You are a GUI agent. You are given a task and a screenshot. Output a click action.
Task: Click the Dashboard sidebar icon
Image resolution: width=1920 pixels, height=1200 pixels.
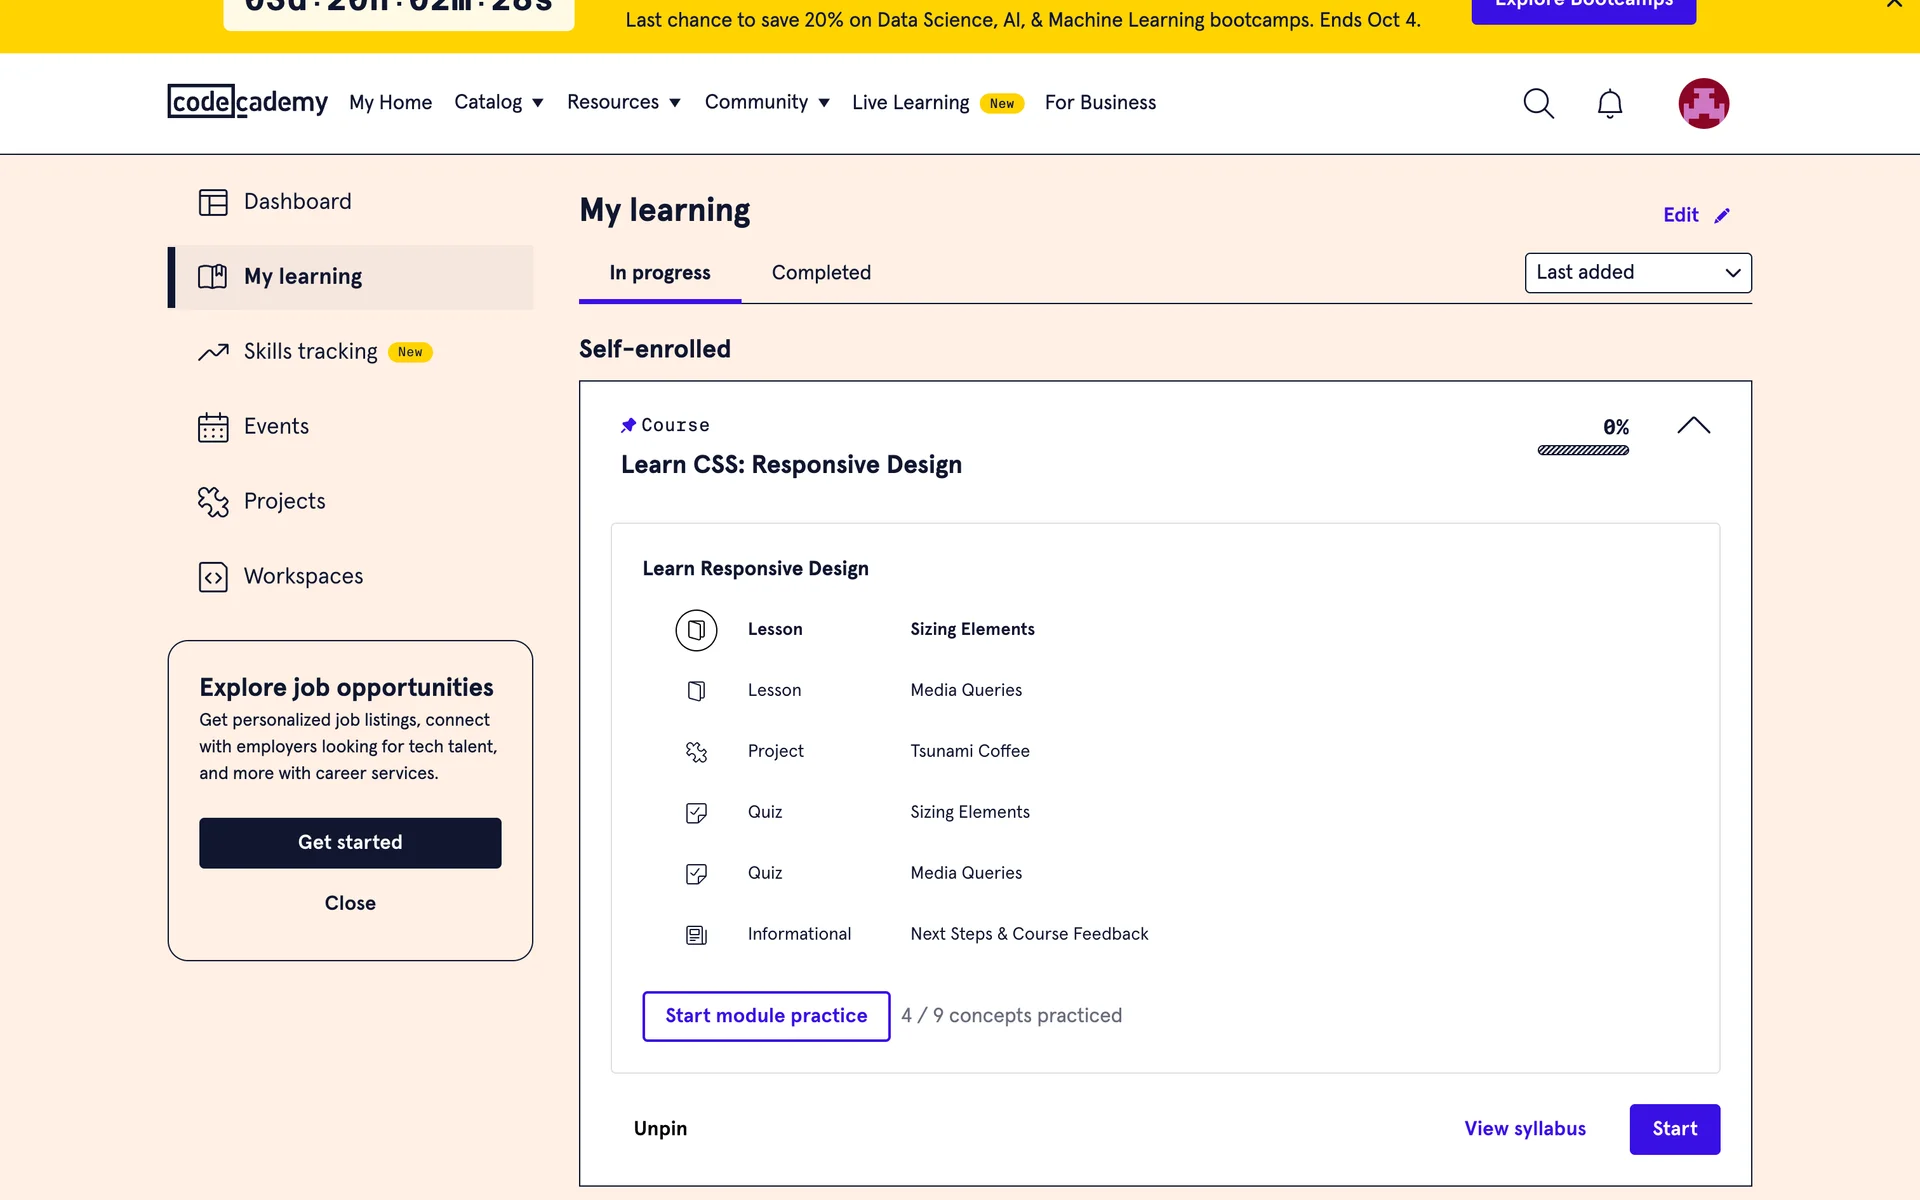tap(213, 202)
